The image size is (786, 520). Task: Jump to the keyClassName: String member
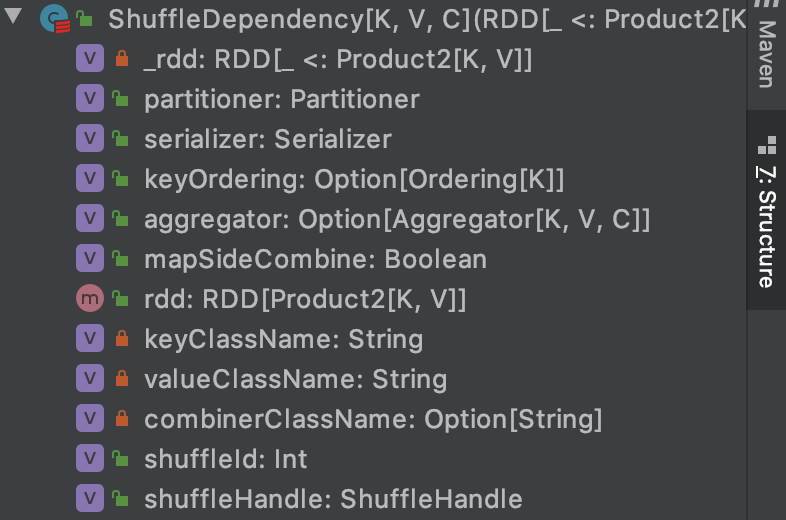(x=283, y=339)
